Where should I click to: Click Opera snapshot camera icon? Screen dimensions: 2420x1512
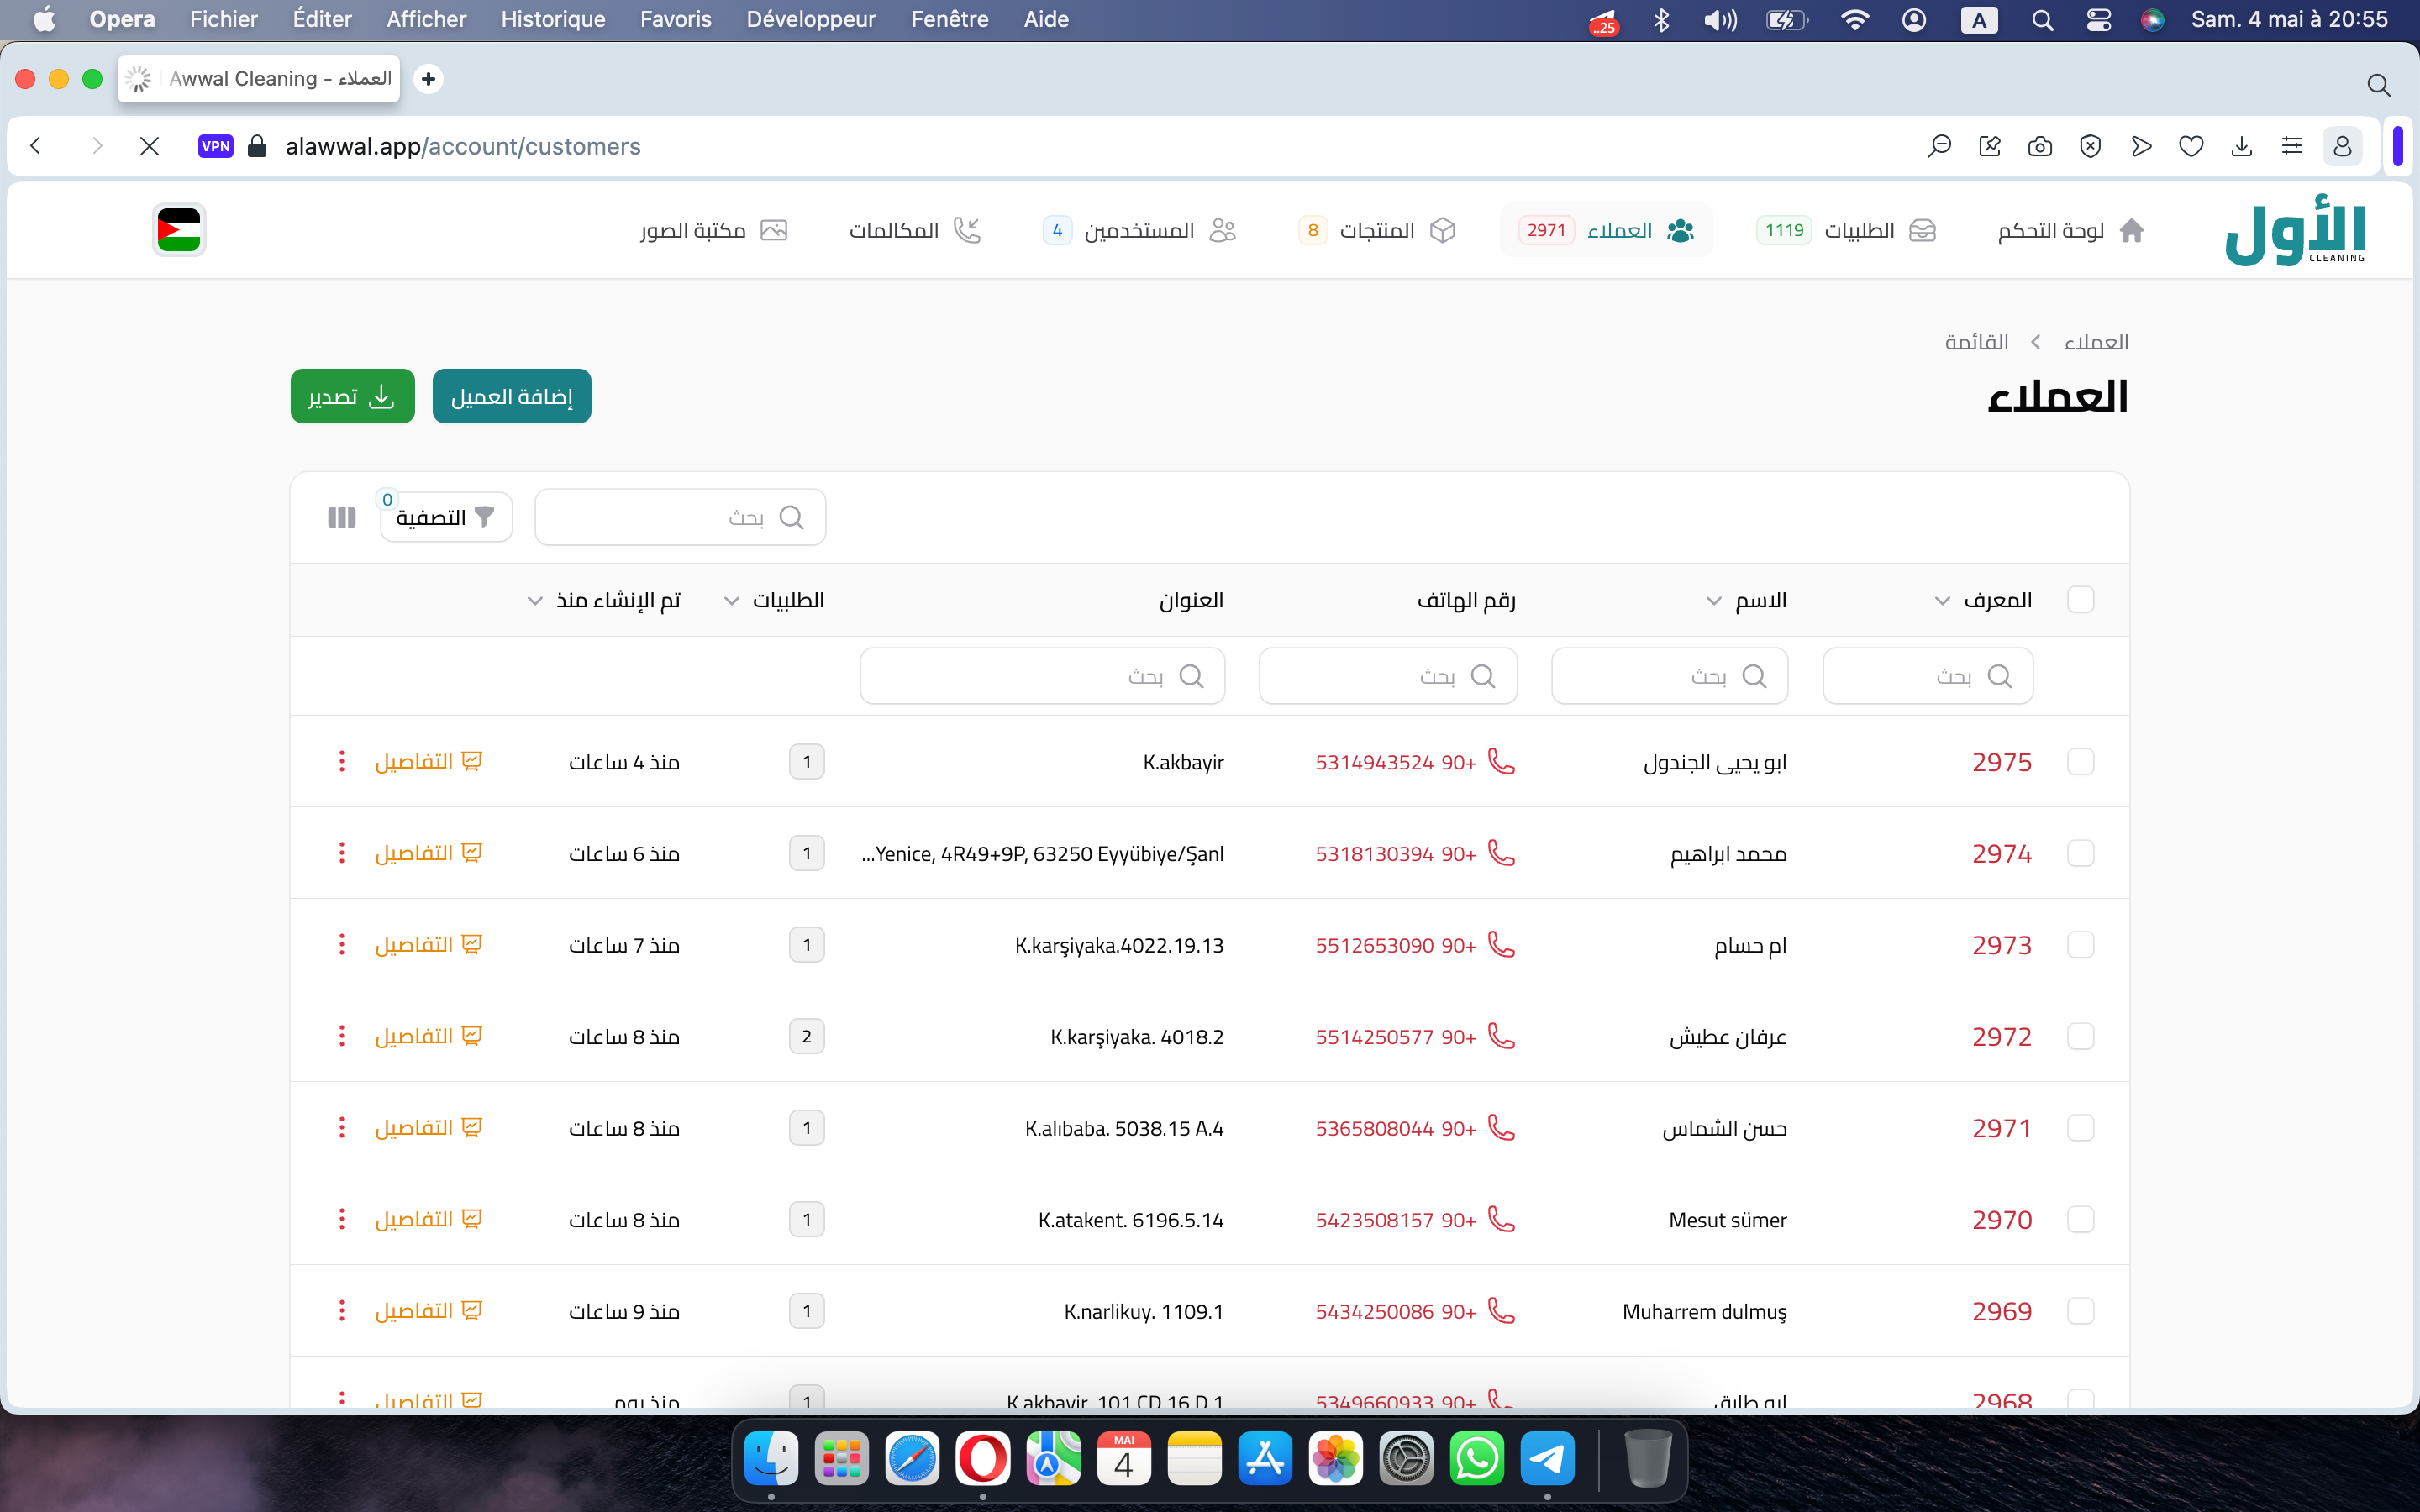(x=2040, y=147)
